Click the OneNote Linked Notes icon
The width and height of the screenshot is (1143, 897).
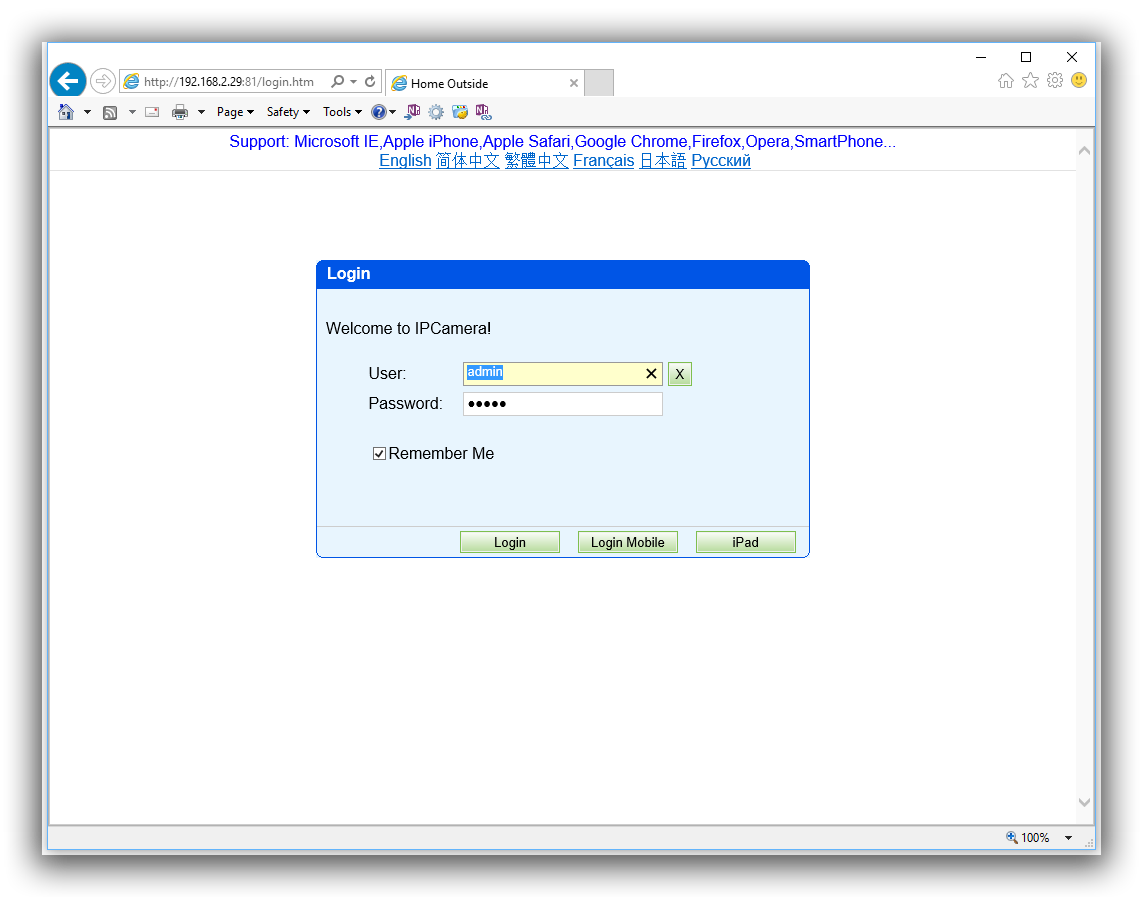pos(483,112)
